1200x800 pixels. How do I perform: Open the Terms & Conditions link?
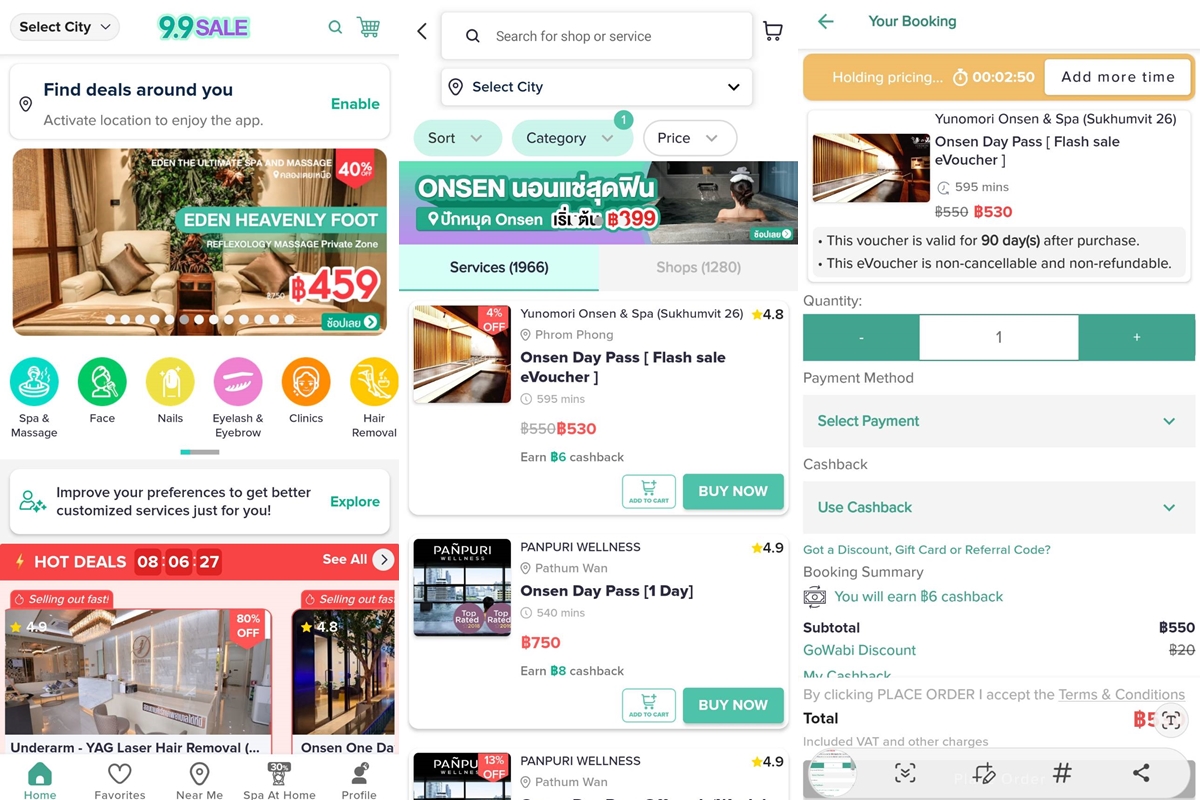tap(1122, 695)
